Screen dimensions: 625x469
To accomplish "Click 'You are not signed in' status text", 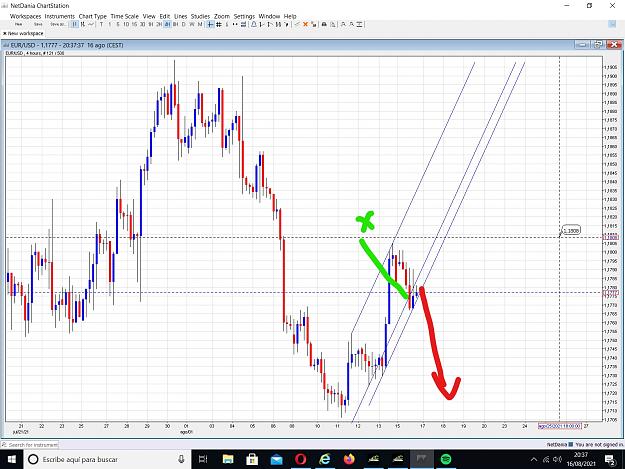I will pos(599,444).
